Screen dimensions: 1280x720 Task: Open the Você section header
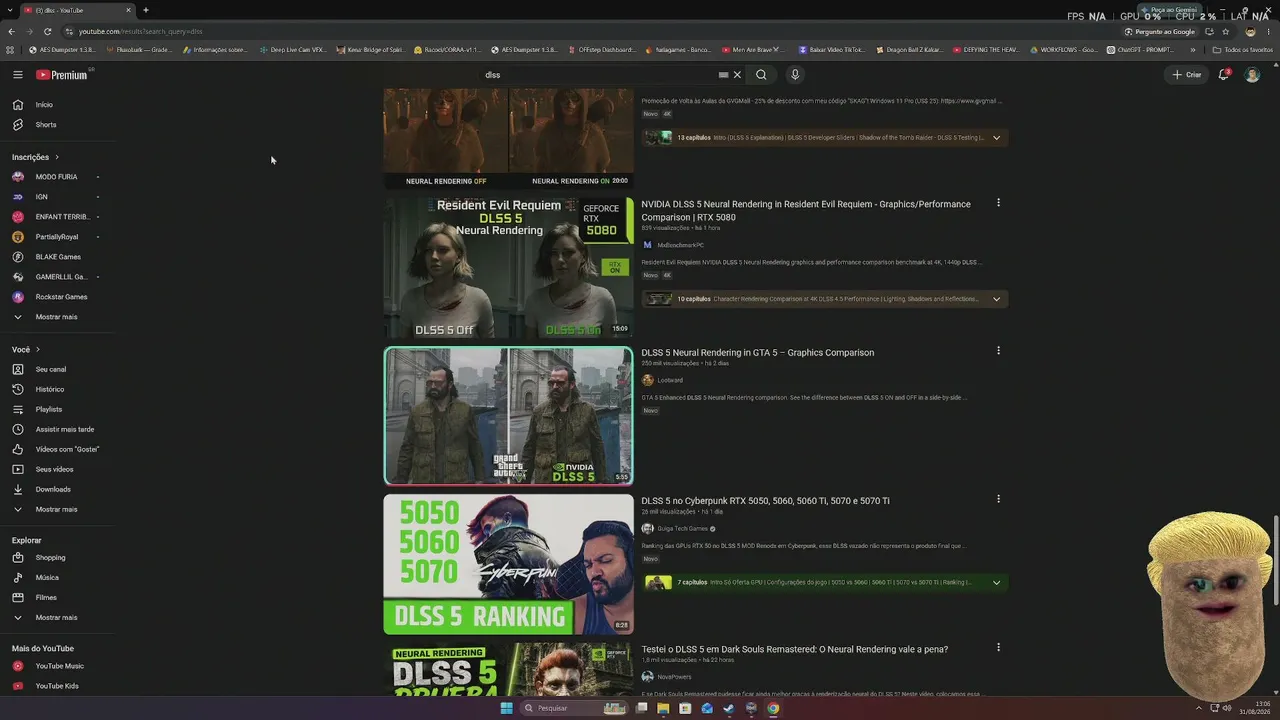coord(26,350)
